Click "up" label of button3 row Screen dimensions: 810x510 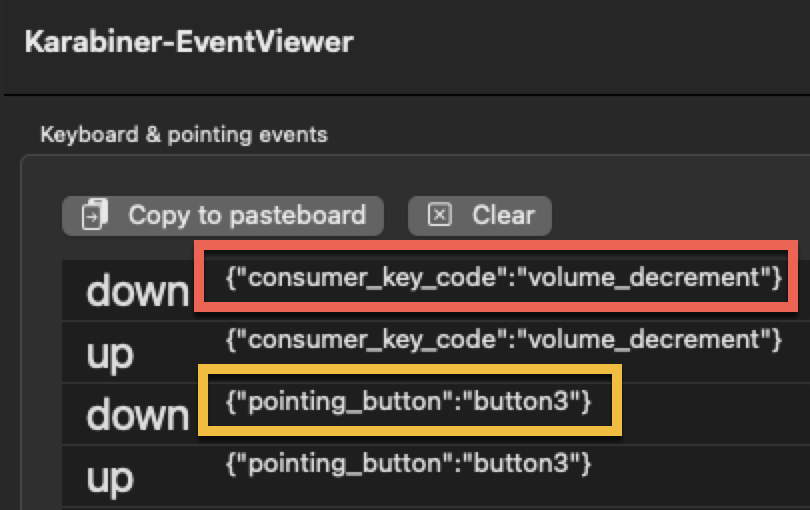coord(110,478)
